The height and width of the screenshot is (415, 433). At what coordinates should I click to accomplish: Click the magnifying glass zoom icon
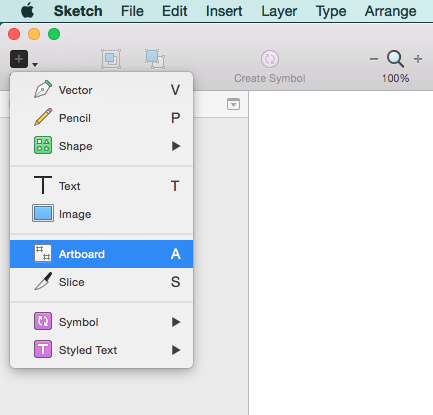click(x=395, y=59)
